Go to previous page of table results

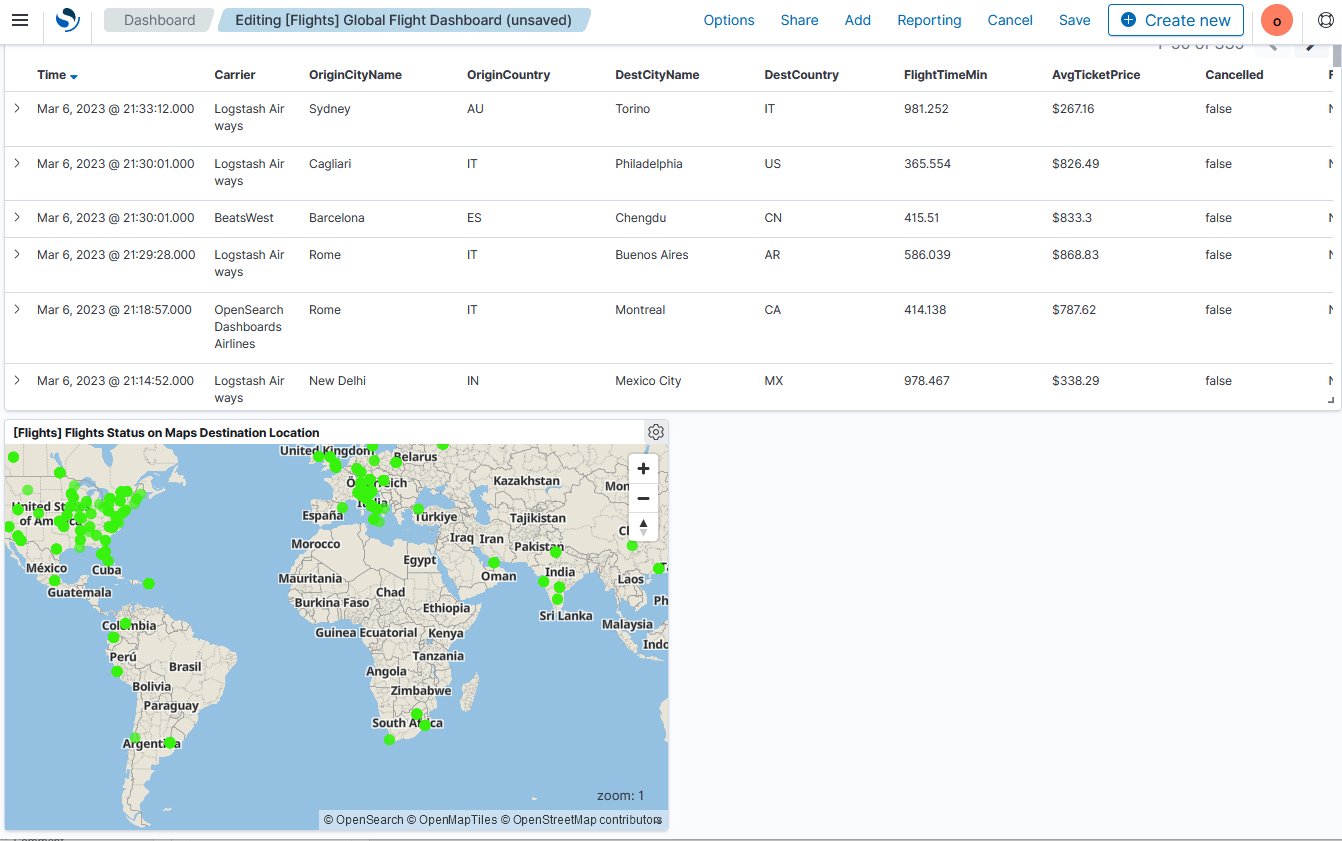click(1272, 45)
